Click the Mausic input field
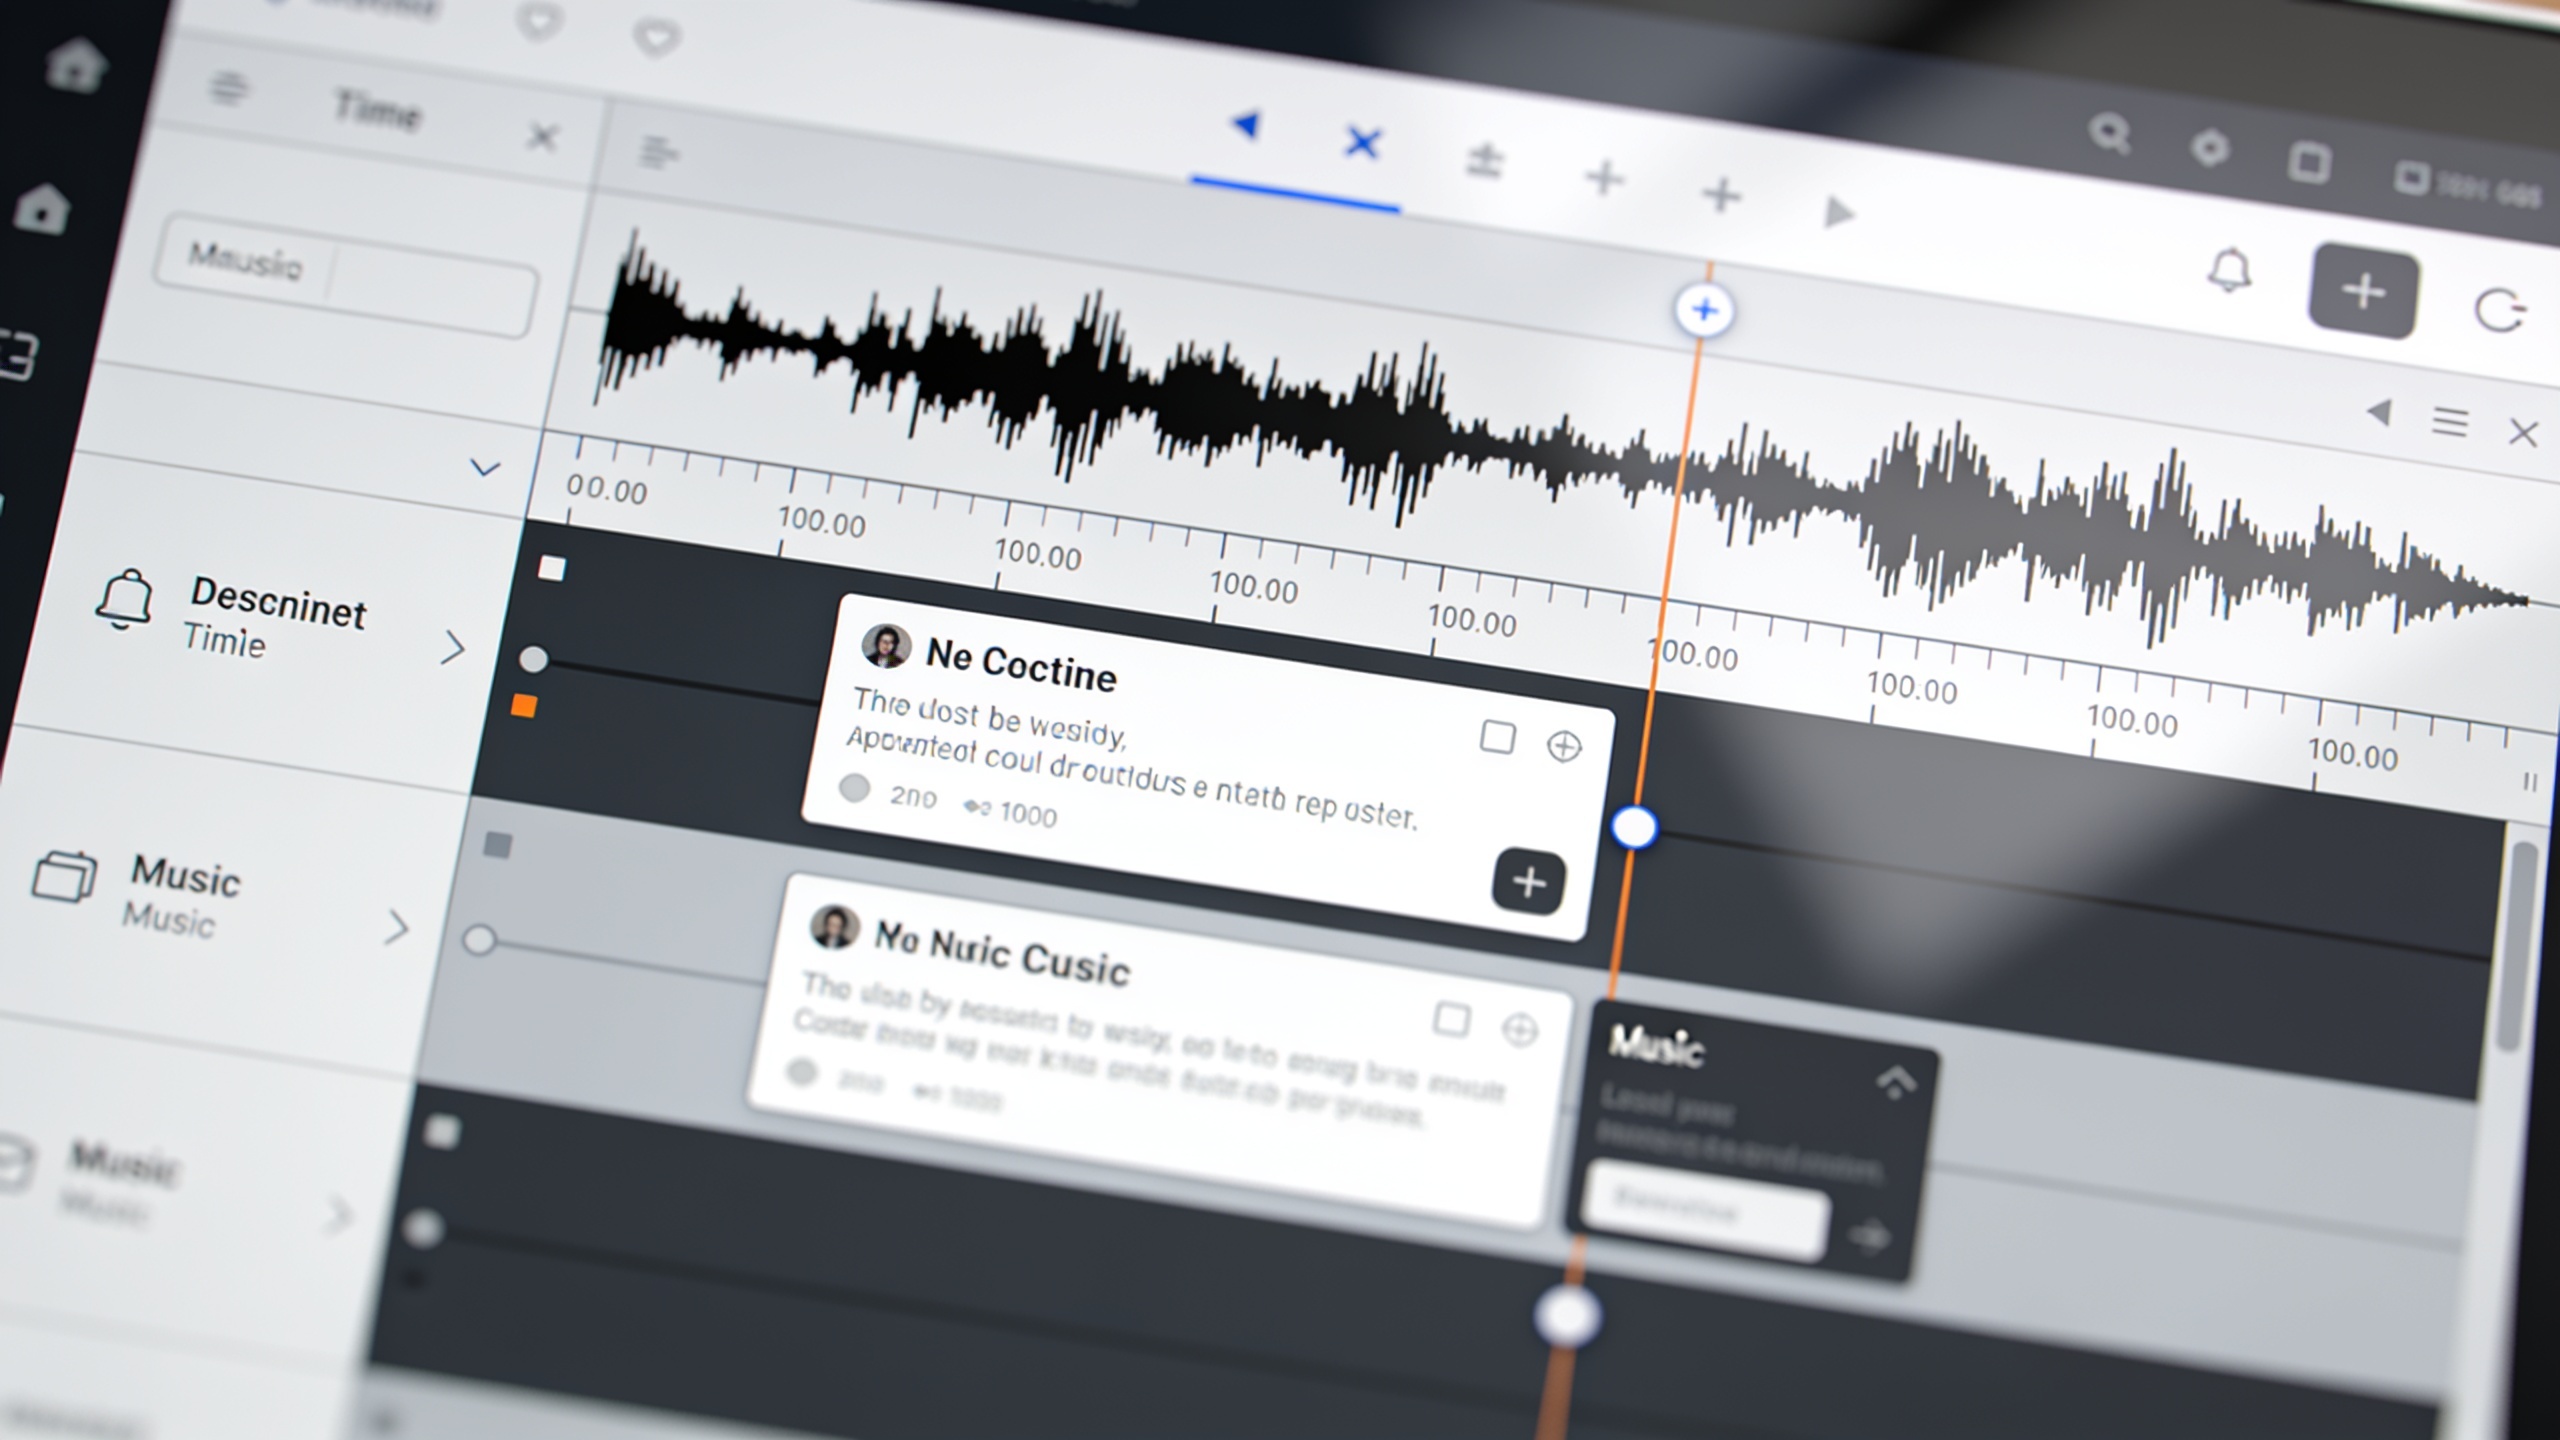Image resolution: width=2560 pixels, height=1440 pixels. (345, 275)
